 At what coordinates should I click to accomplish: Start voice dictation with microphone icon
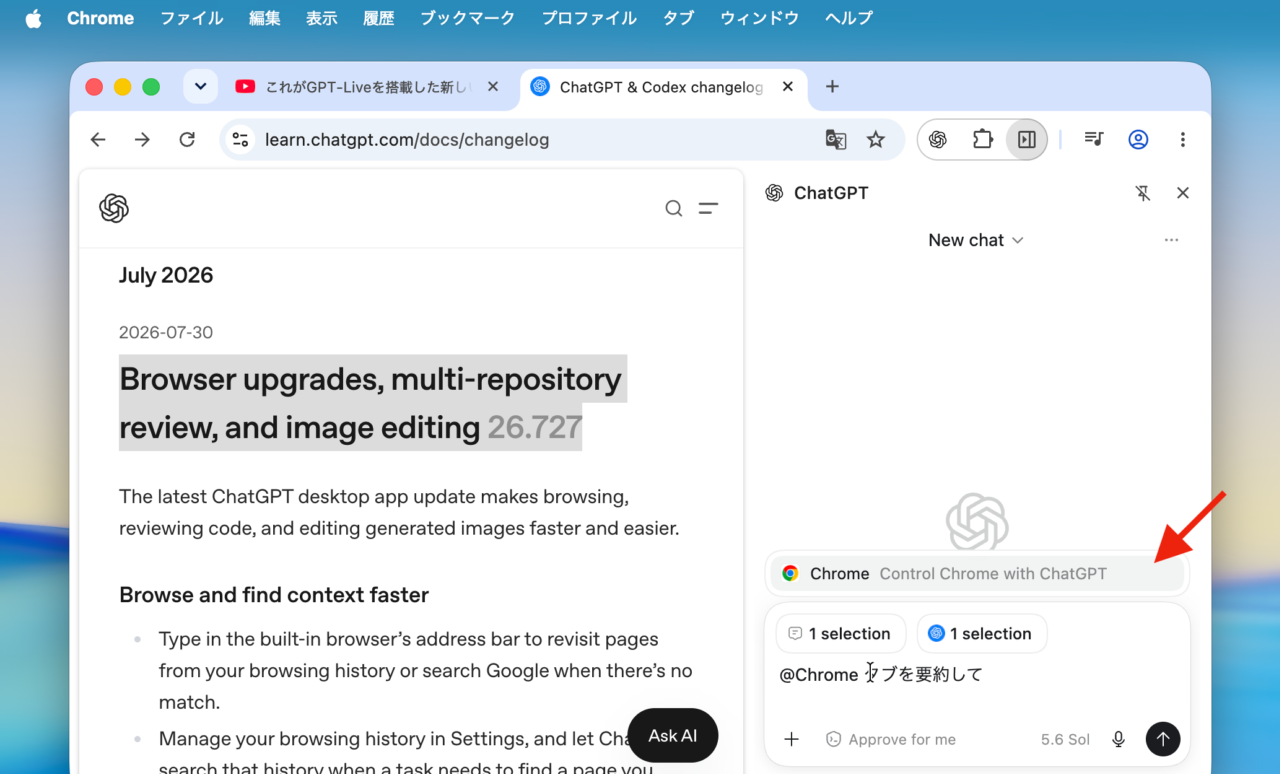[x=1119, y=739]
